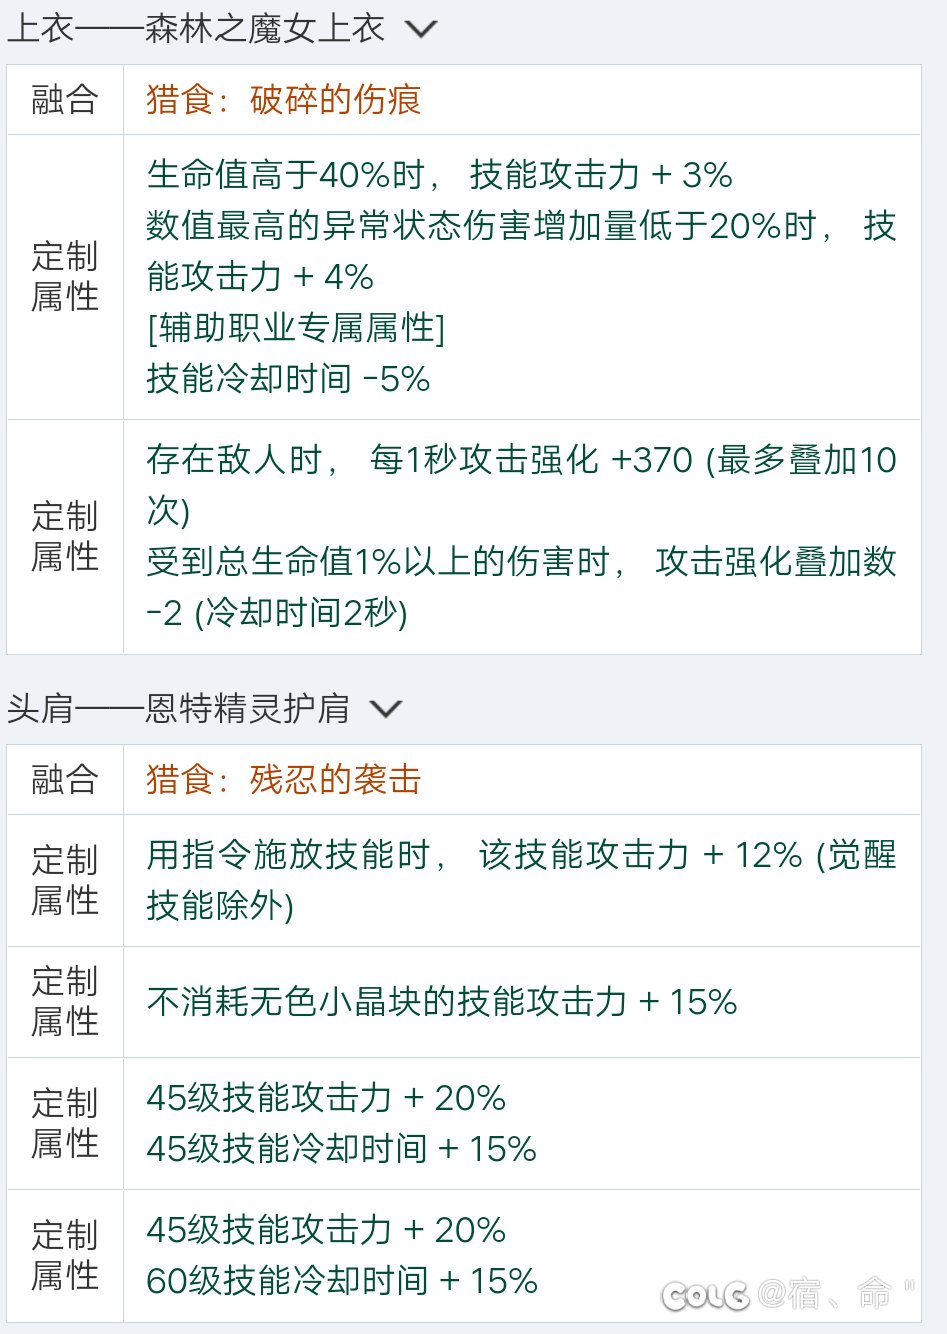Click the COLG watermark logo

(x=705, y=1295)
